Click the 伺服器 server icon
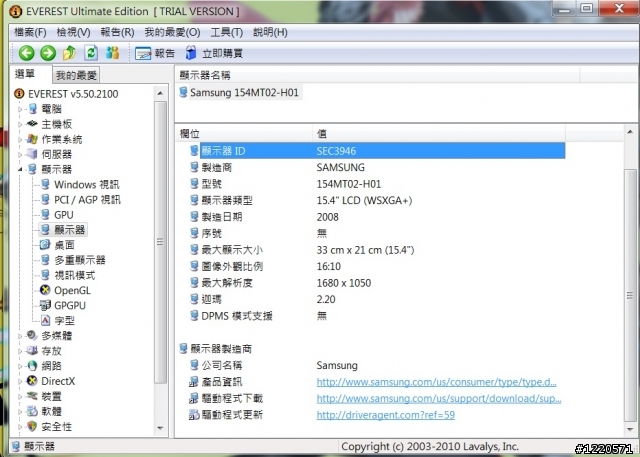The width and height of the screenshot is (640, 457). coord(32,154)
